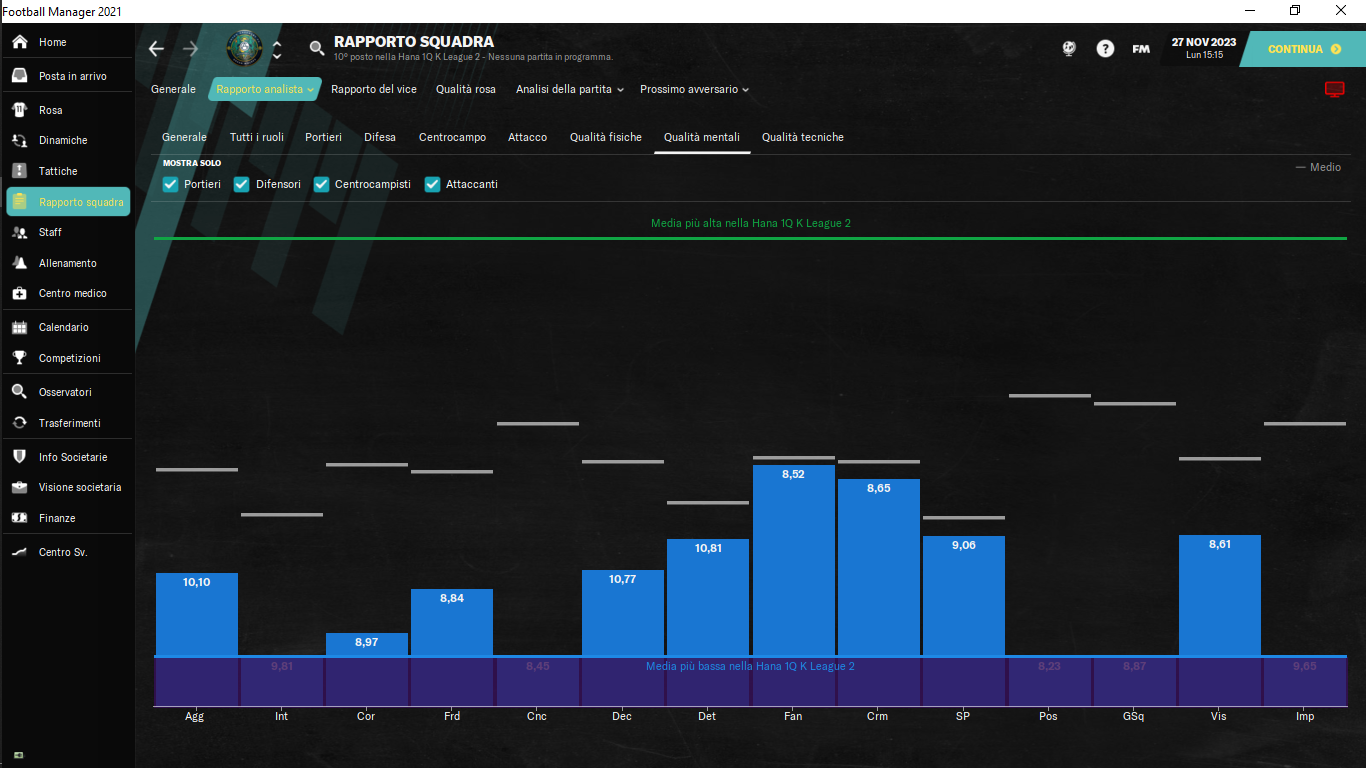Click the Crm bar showing 8,65

click(879, 568)
